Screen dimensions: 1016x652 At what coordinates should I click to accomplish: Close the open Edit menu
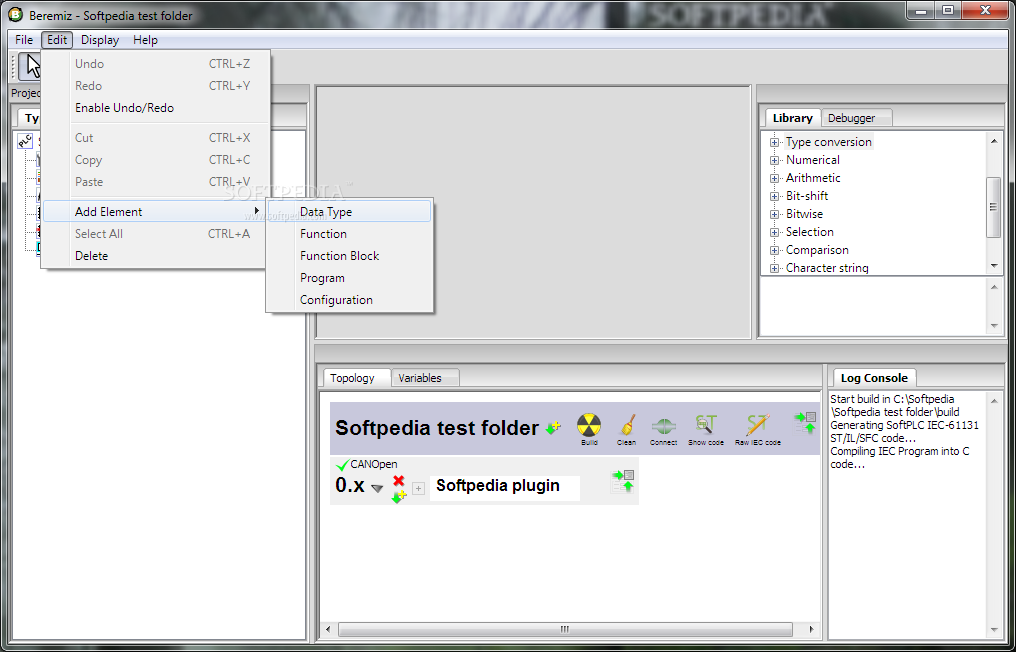tap(57, 40)
